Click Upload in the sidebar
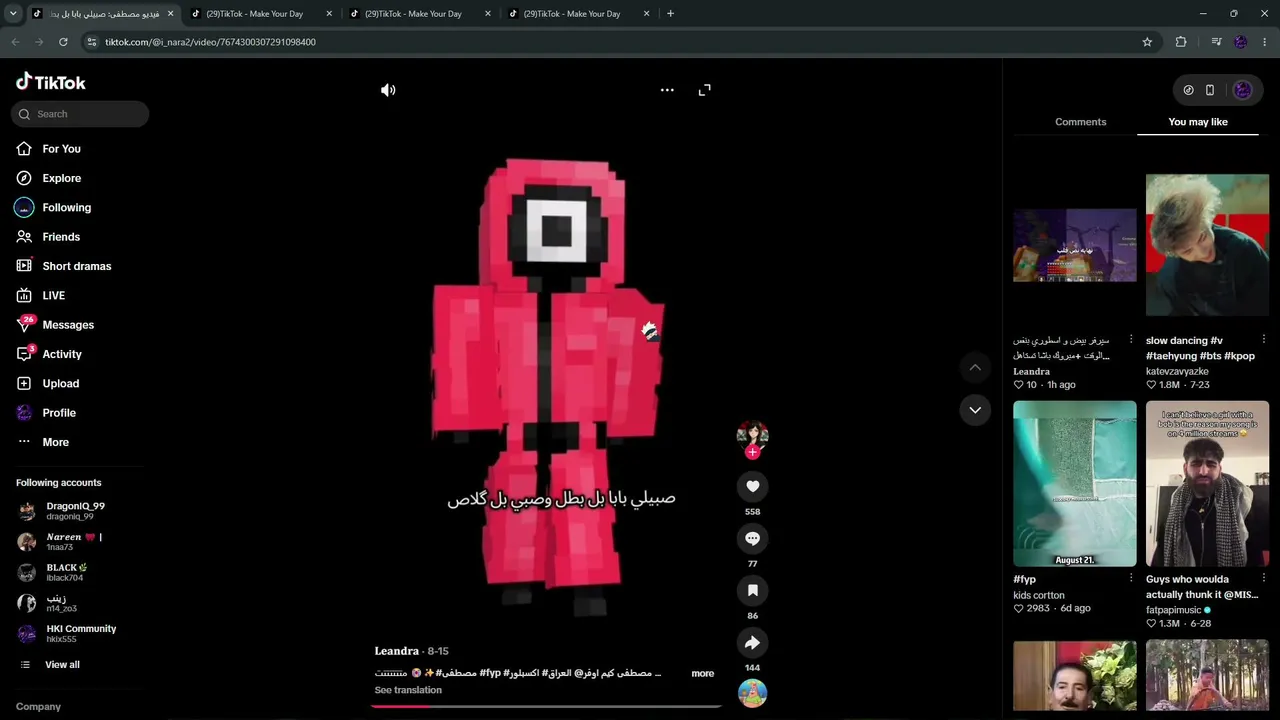1280x720 pixels. [60, 383]
